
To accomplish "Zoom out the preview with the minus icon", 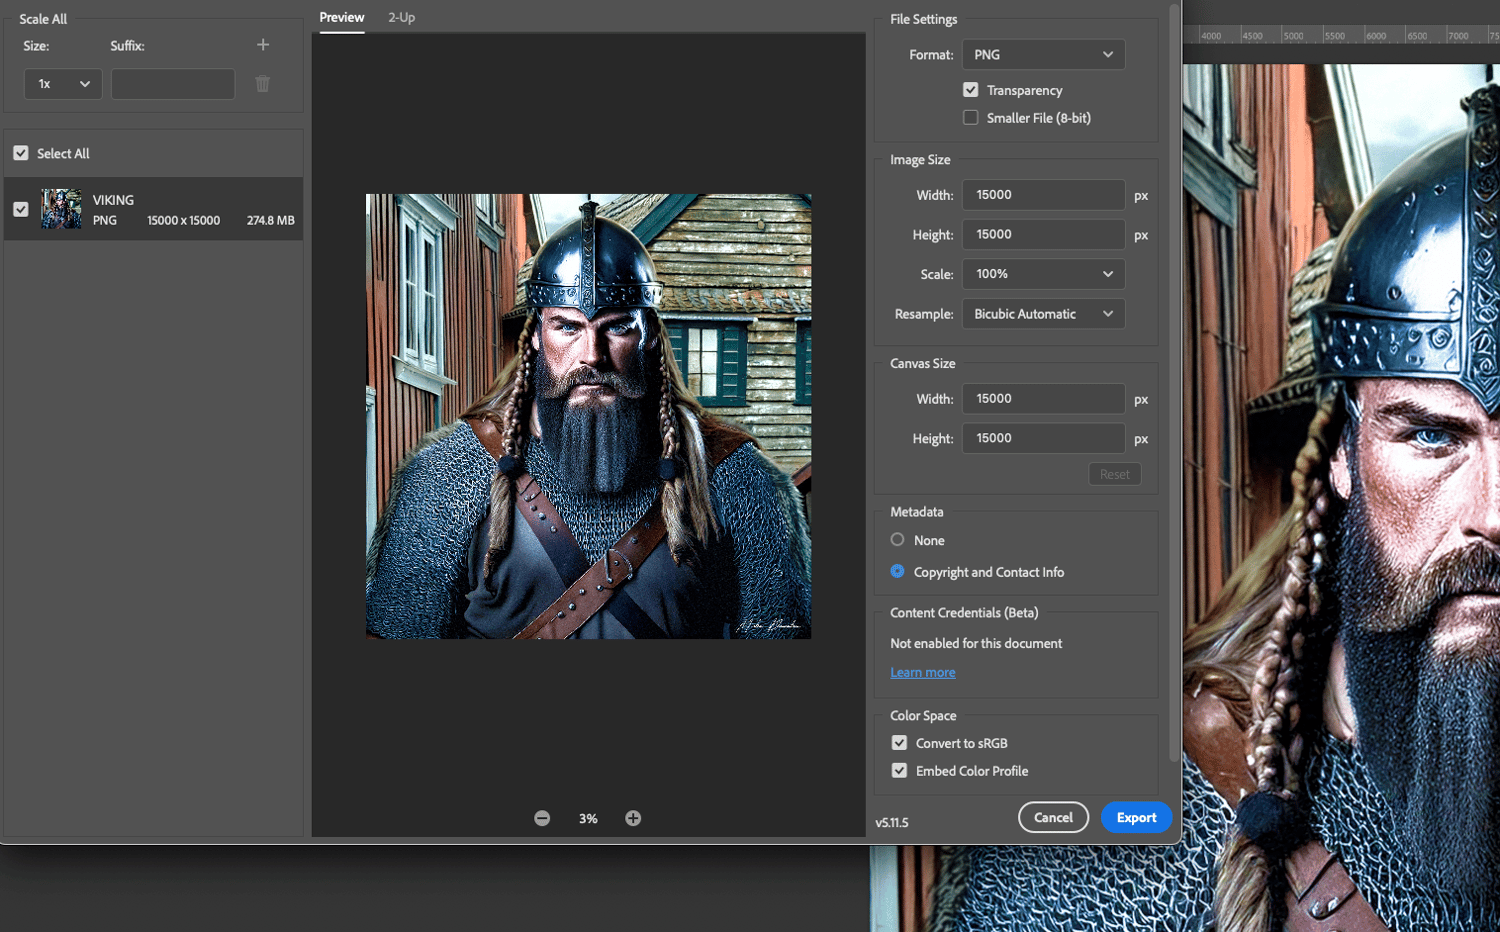I will point(542,818).
